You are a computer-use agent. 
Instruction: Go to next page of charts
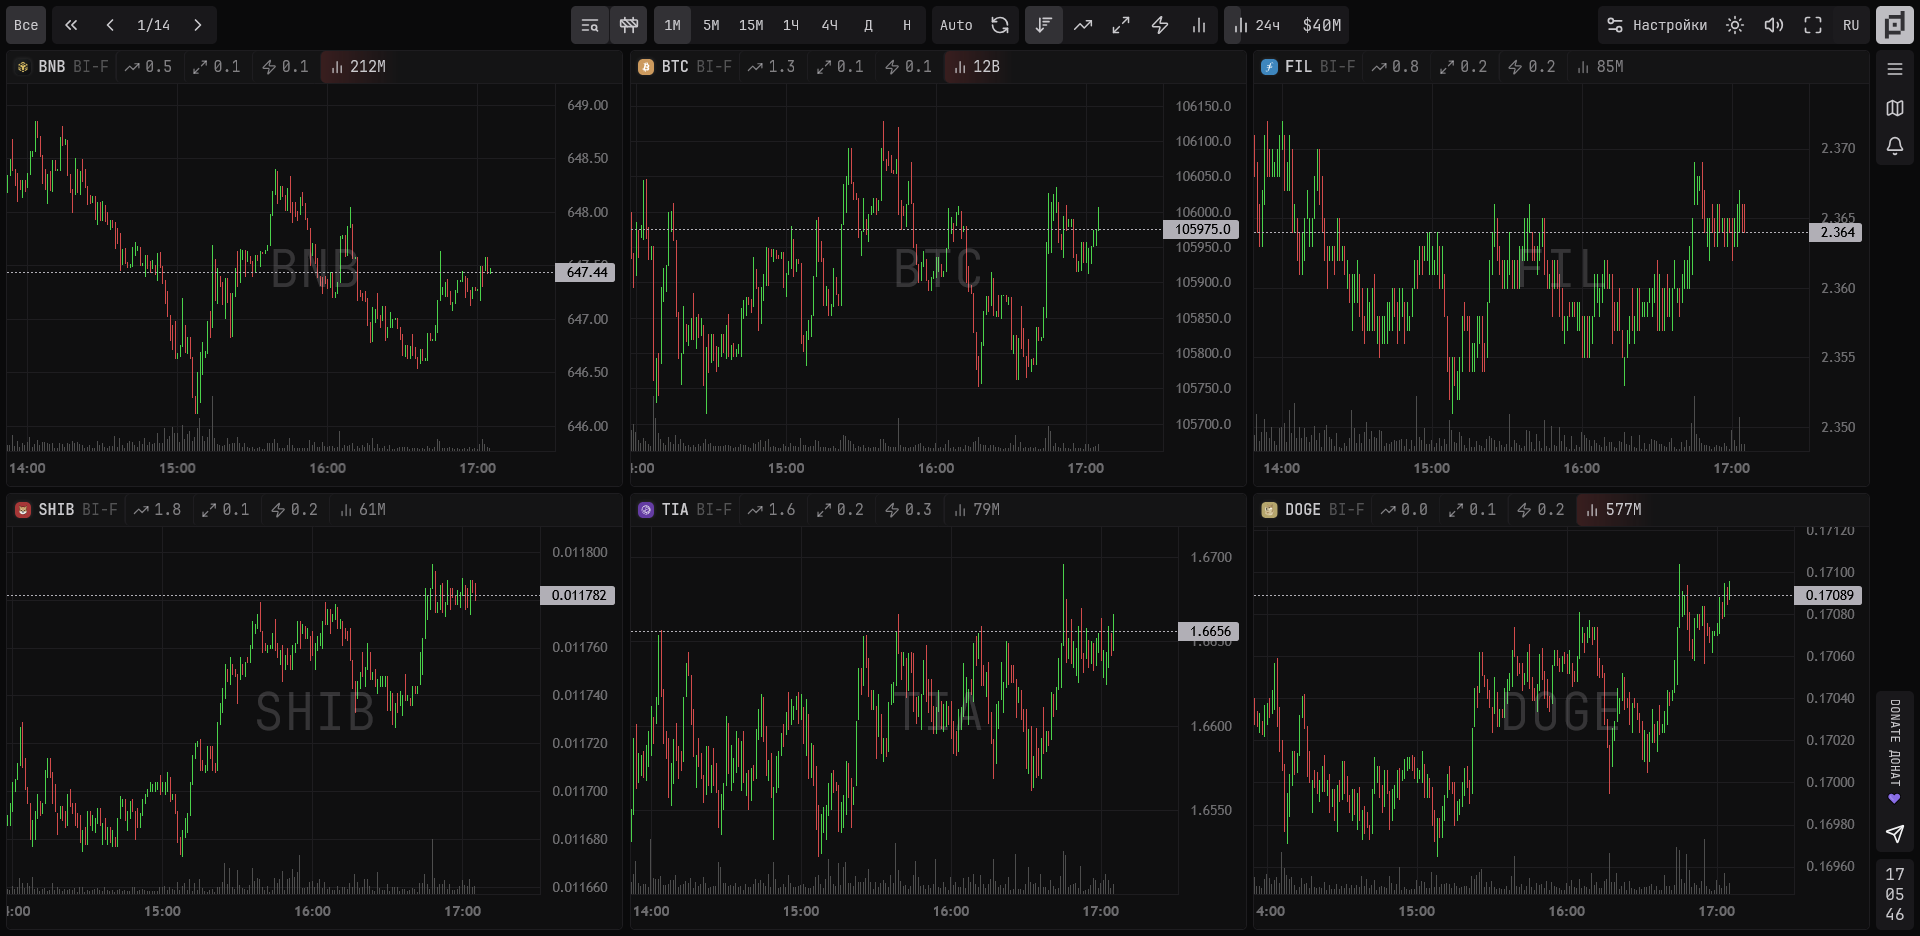(x=198, y=25)
